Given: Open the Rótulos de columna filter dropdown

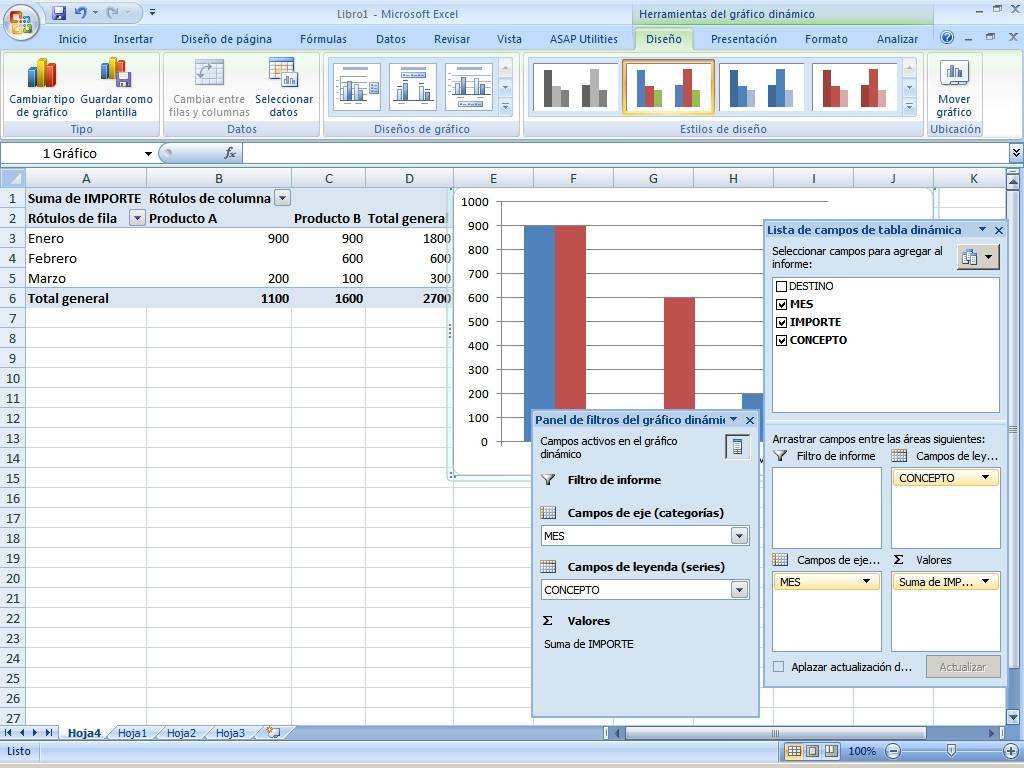Looking at the screenshot, I should coord(282,198).
